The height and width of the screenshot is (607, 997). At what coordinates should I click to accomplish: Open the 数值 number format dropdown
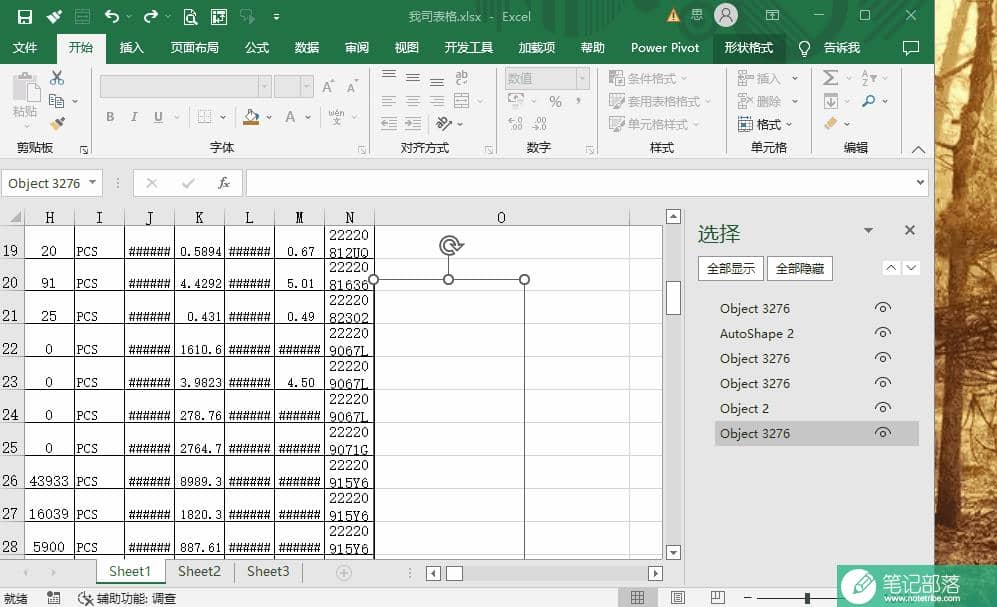582,79
